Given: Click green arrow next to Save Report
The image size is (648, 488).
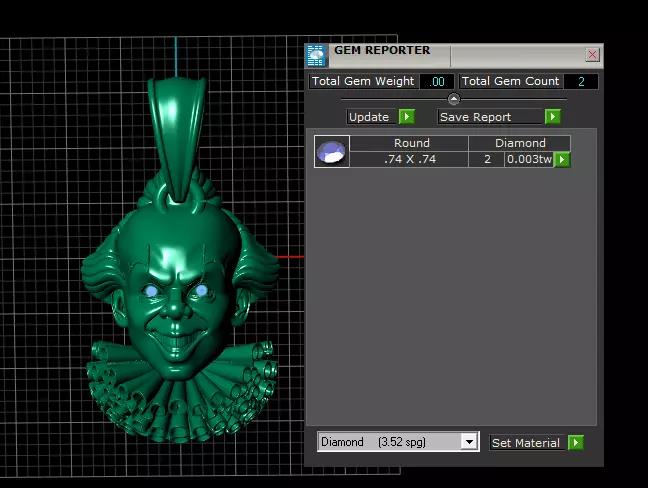Looking at the screenshot, I should pos(553,117).
